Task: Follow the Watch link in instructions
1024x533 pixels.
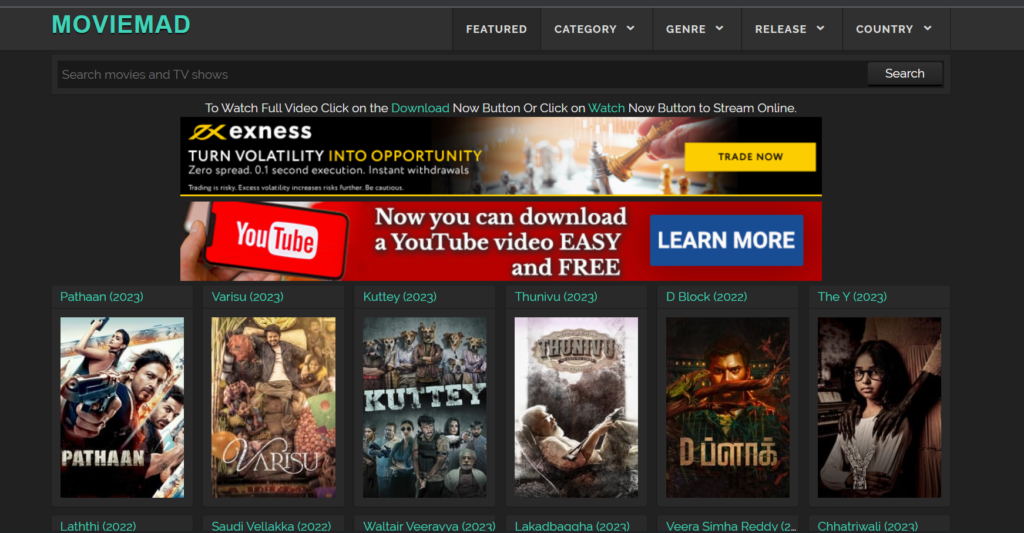Action: pyautogui.click(x=606, y=108)
